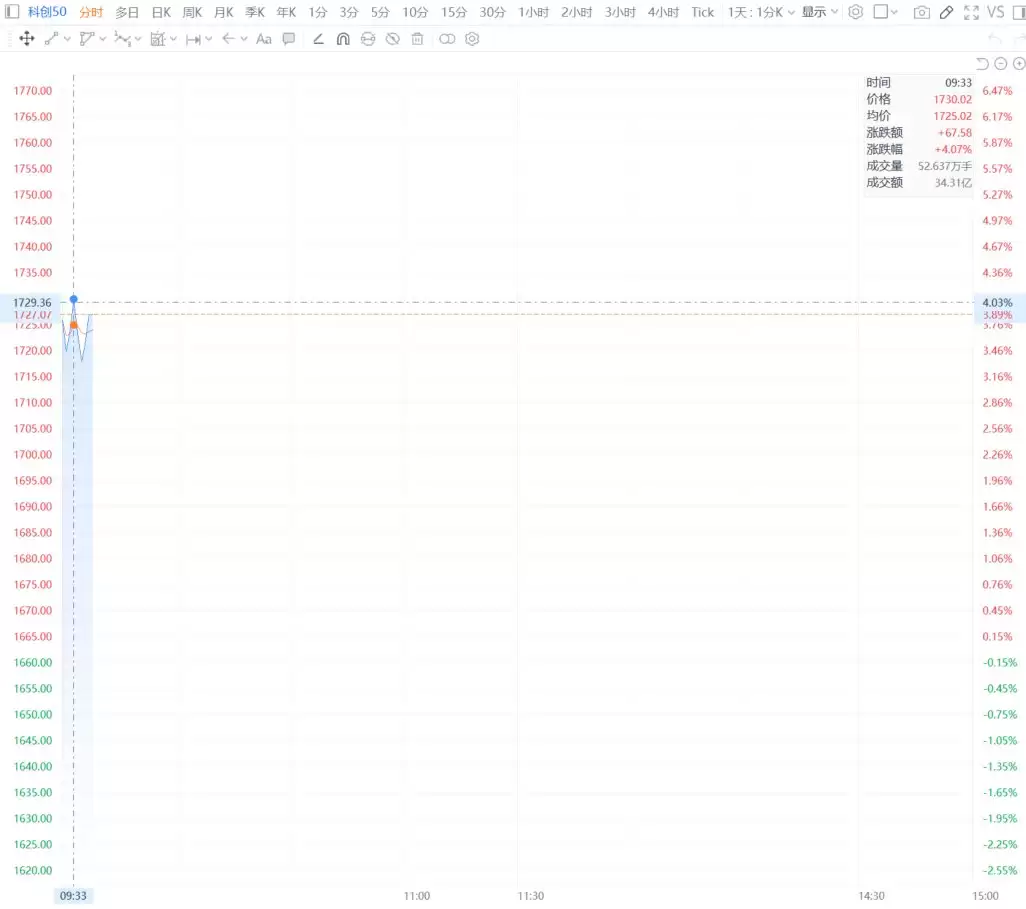1026x909 pixels.
Task: Click the 科创50 index name
Action: (47, 12)
